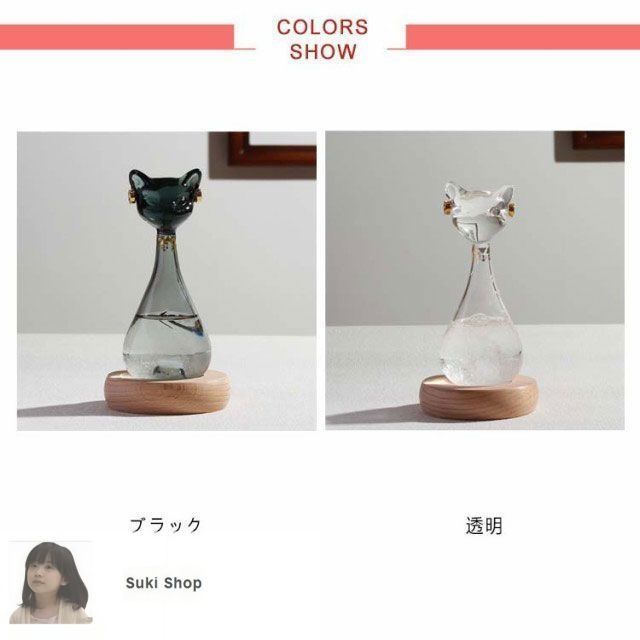Click the wooden base under clear cat
Screen dimensions: 640x640
click(x=479, y=397)
